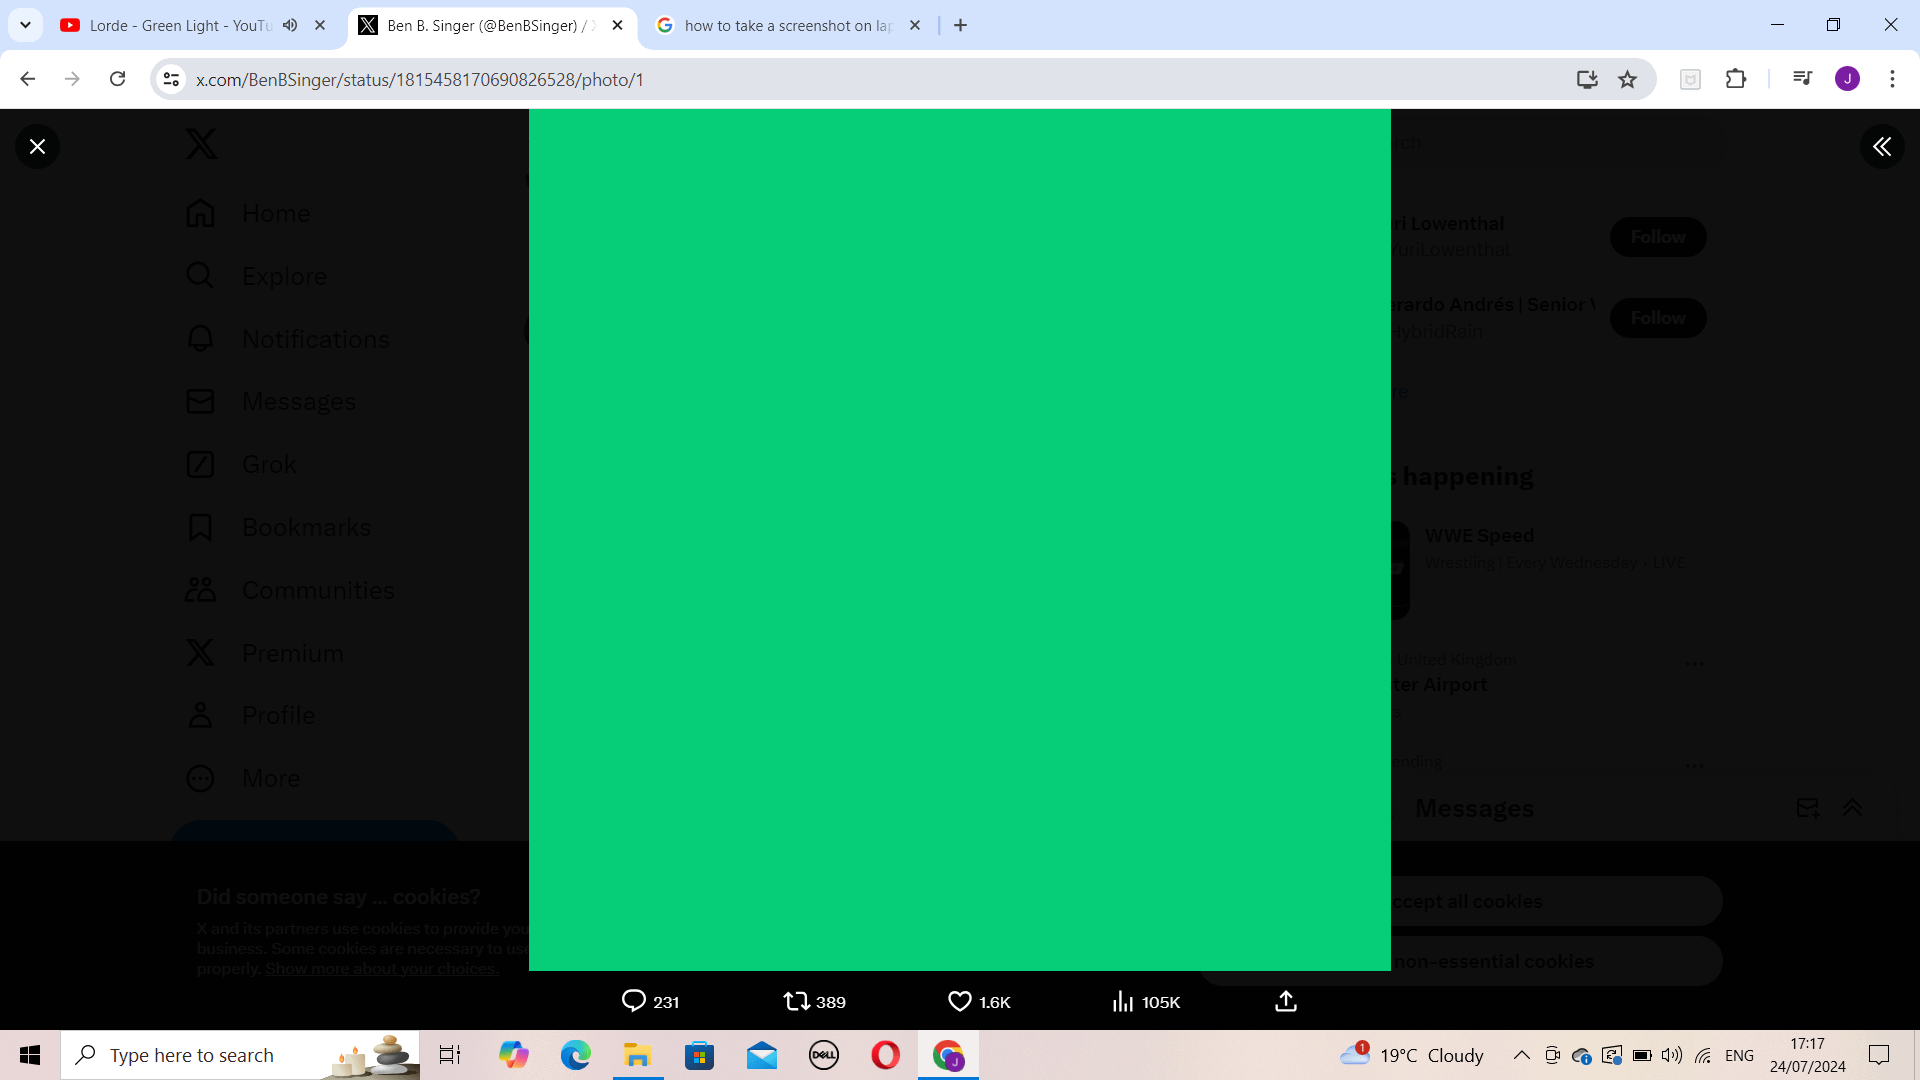Image resolution: width=1920 pixels, height=1080 pixels.
Task: Launch Copilot from the taskbar
Action: [514, 1055]
